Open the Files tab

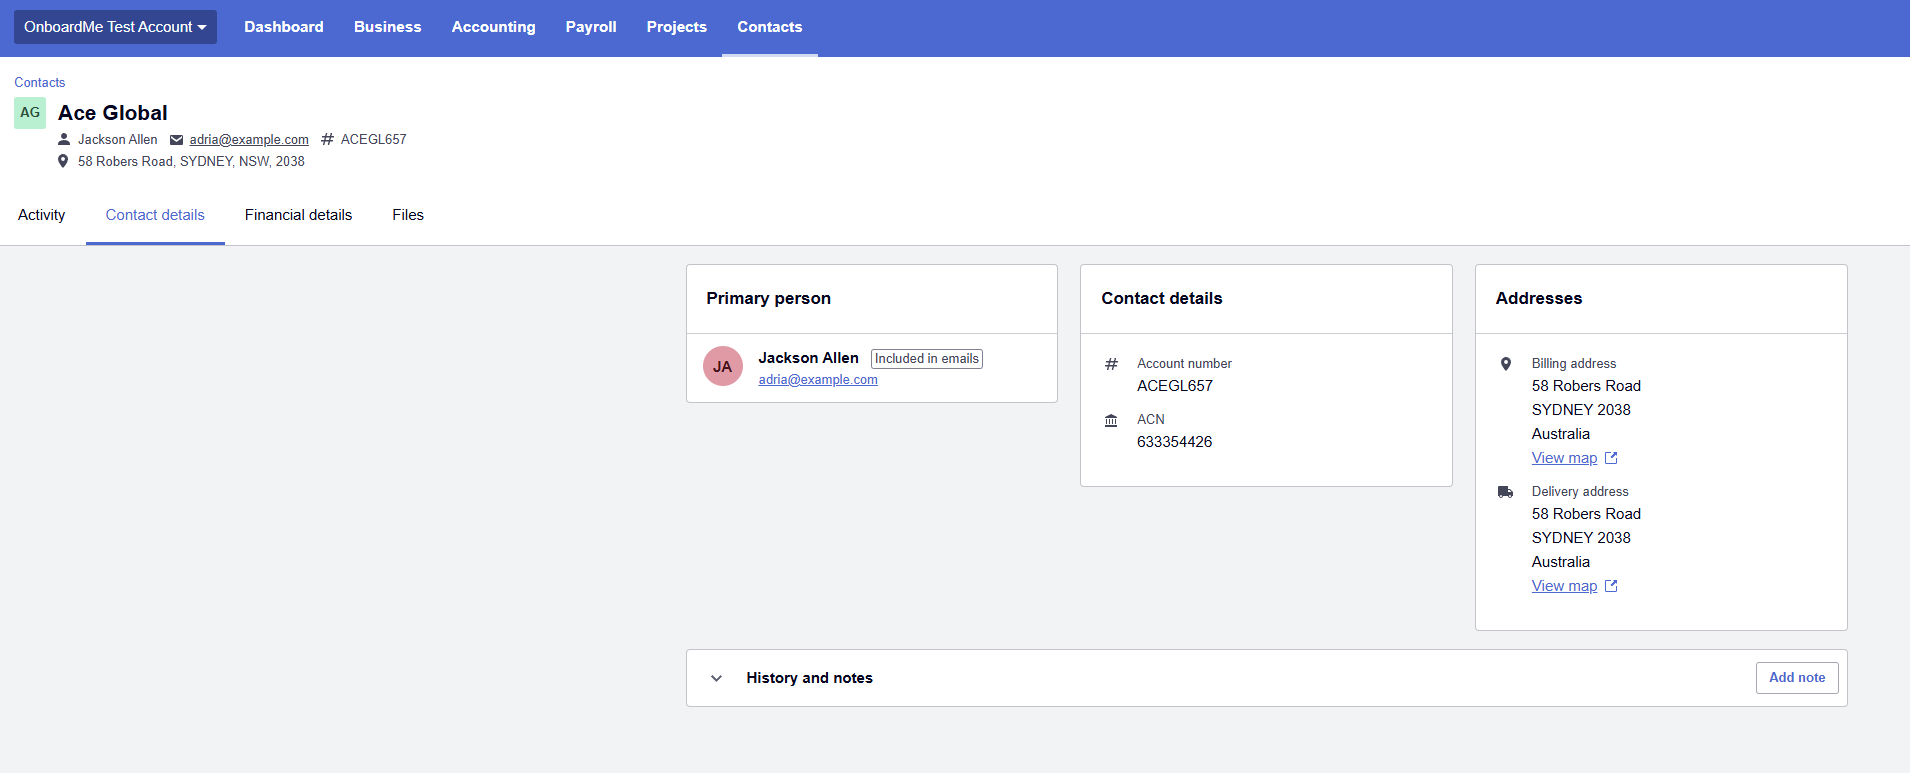408,215
